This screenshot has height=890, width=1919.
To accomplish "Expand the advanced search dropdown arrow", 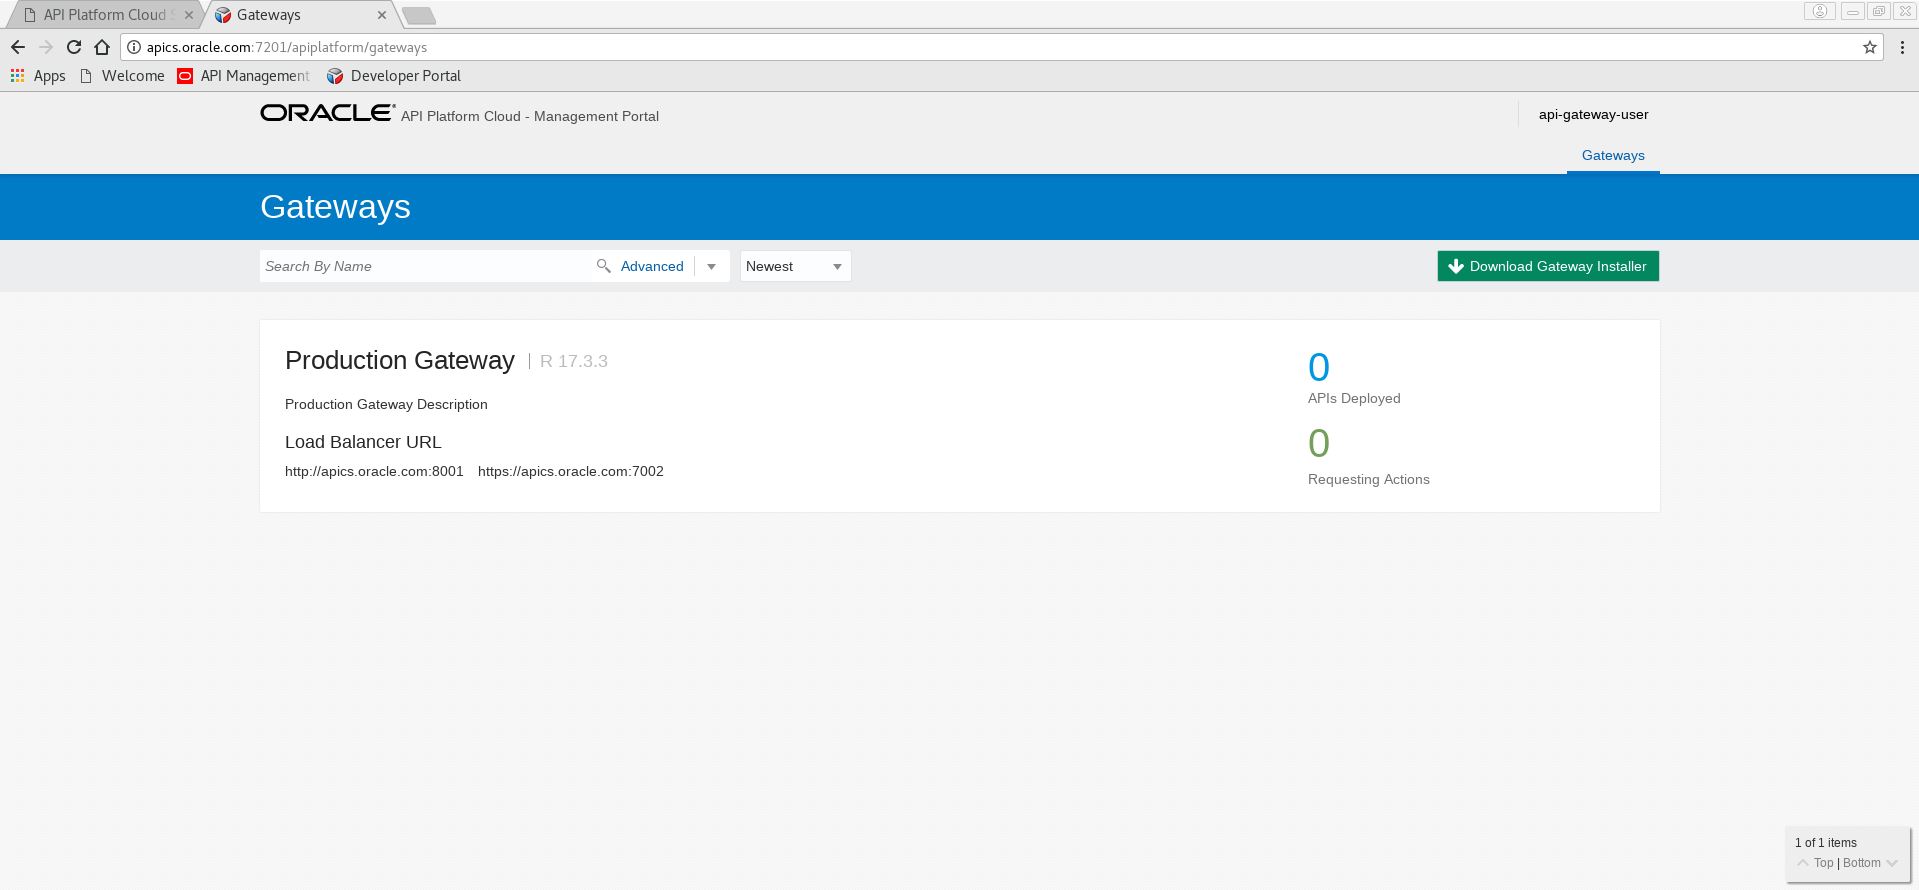I will coord(711,266).
